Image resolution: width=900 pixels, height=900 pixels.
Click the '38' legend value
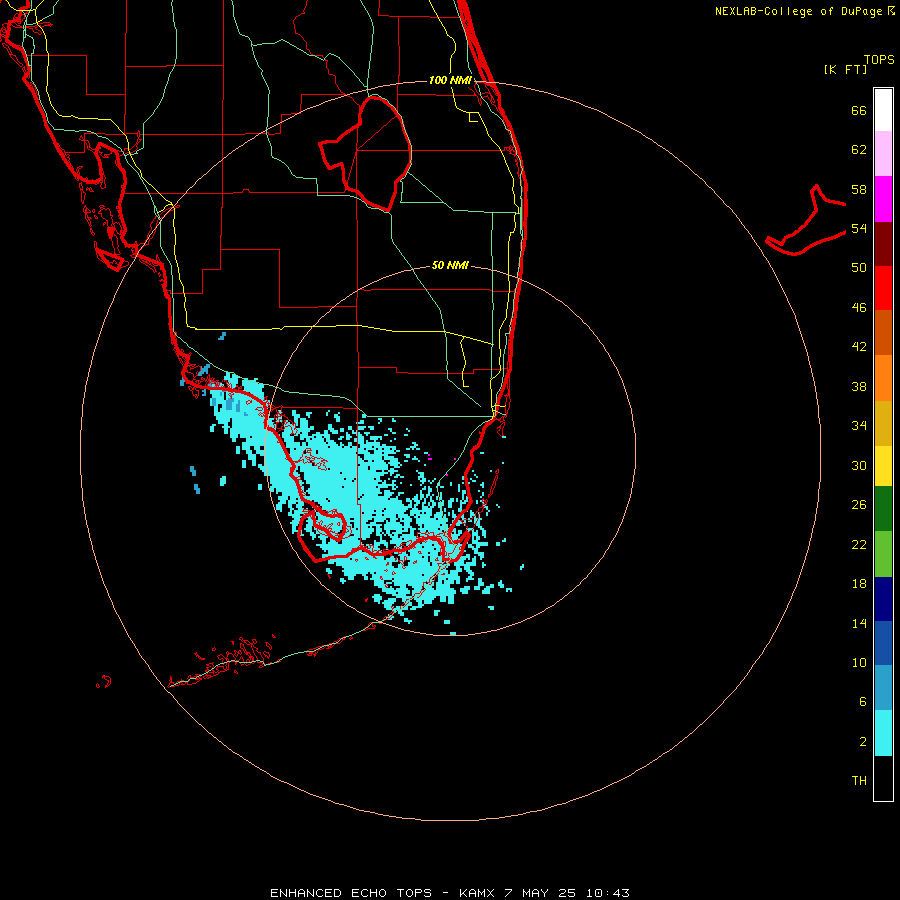coord(859,386)
